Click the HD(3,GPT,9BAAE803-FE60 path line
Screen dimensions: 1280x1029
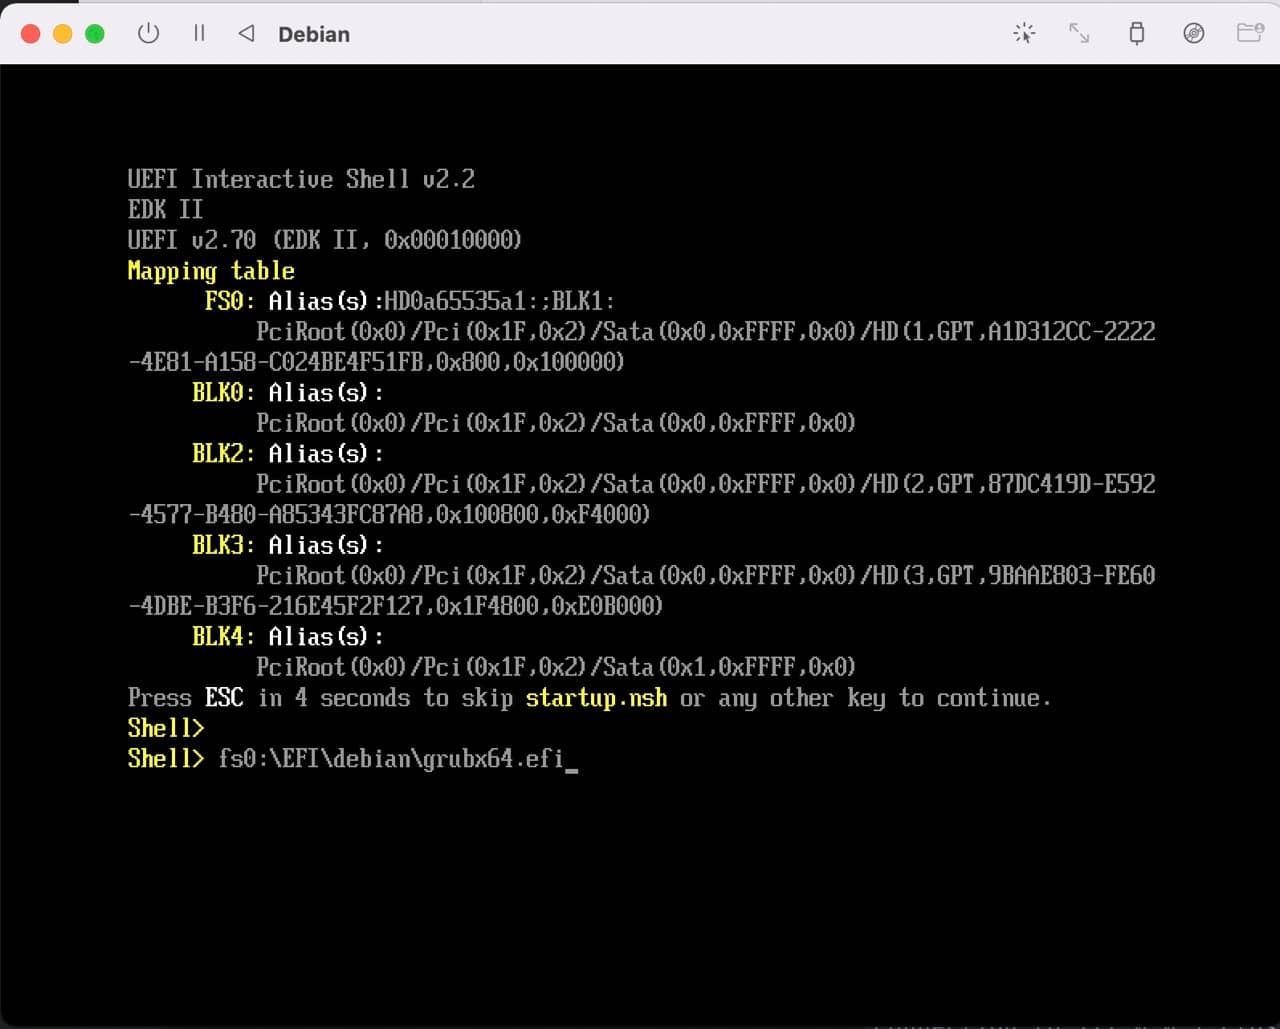[x=706, y=576]
